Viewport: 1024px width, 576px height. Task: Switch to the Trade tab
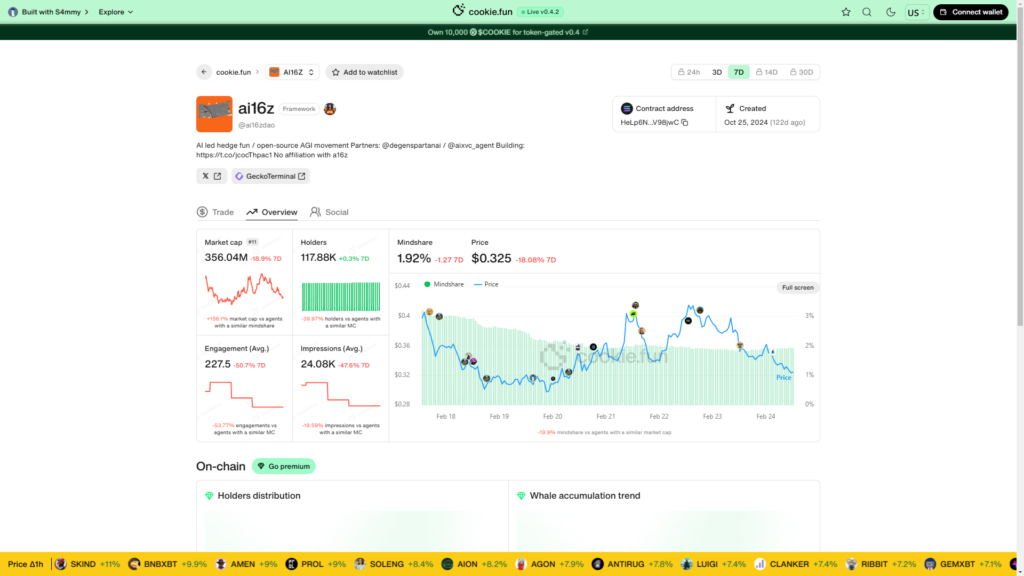click(215, 212)
